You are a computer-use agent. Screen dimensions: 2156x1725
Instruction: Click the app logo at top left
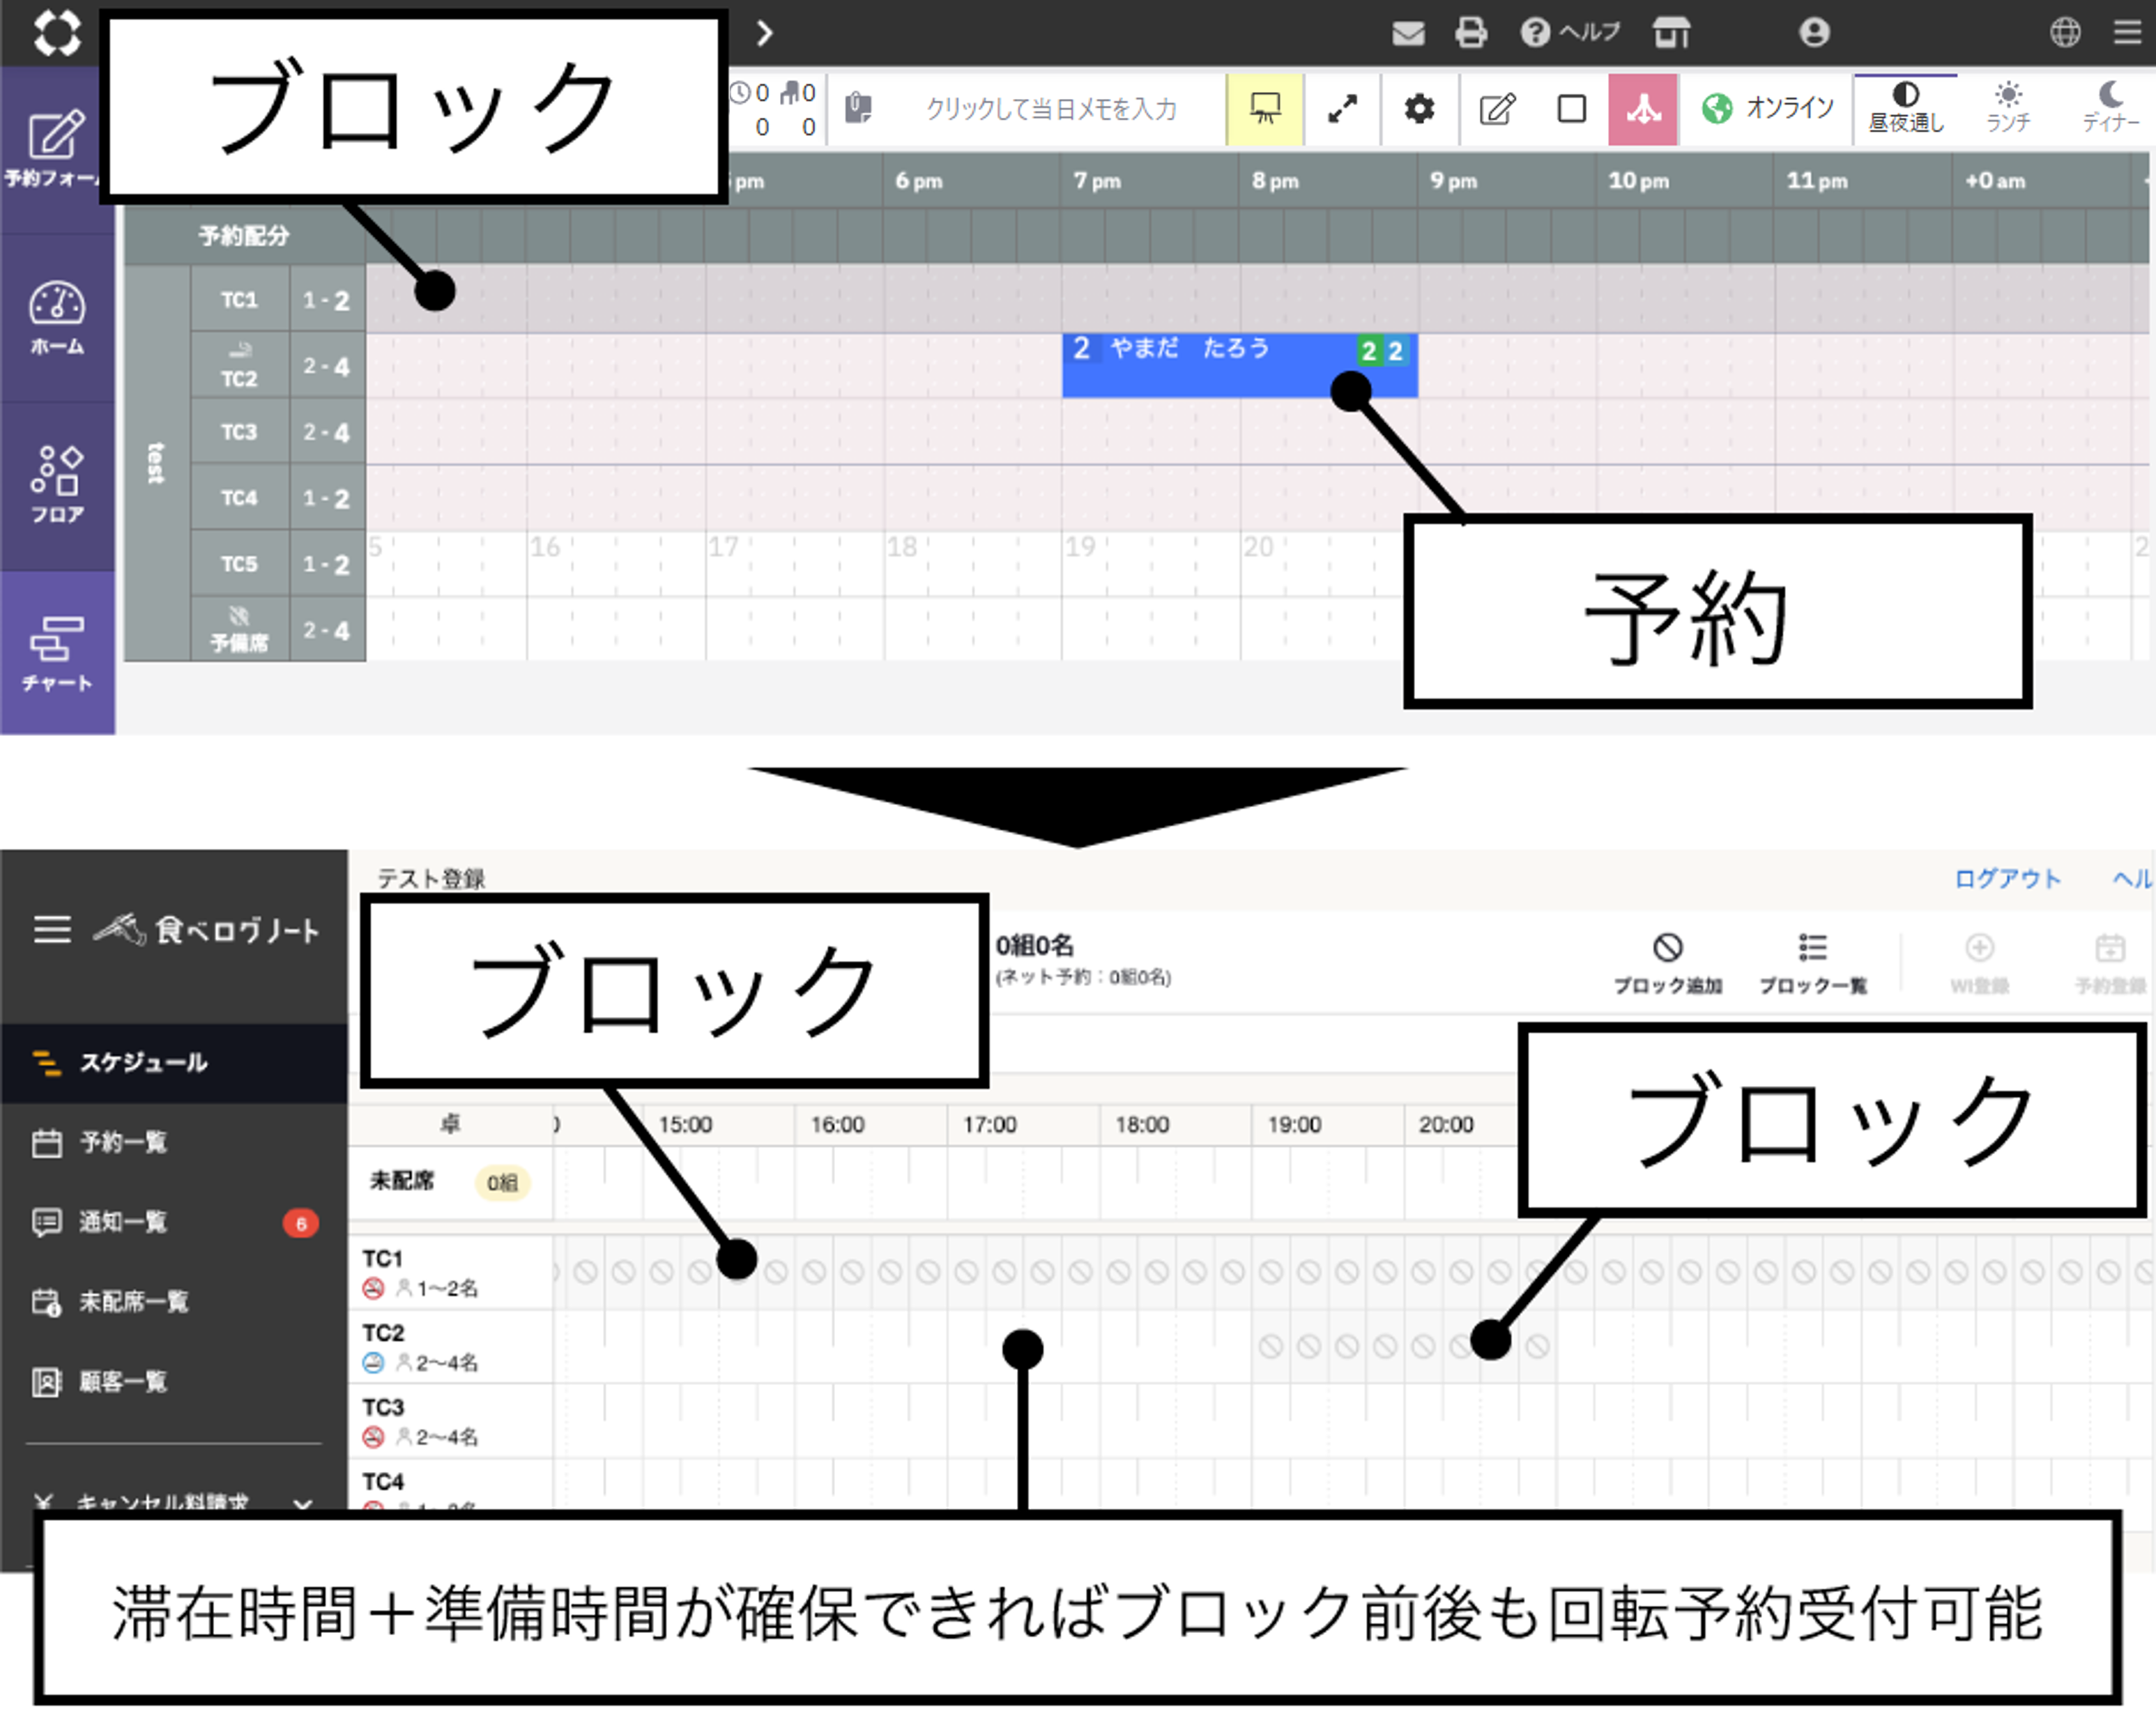(57, 33)
